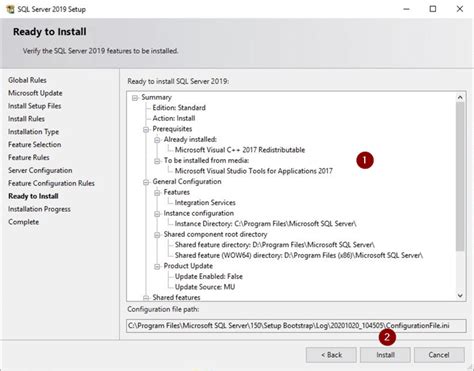Screen dimensions: 474x371
Task: Click the scroll down arrow in summary
Action: 460,295
